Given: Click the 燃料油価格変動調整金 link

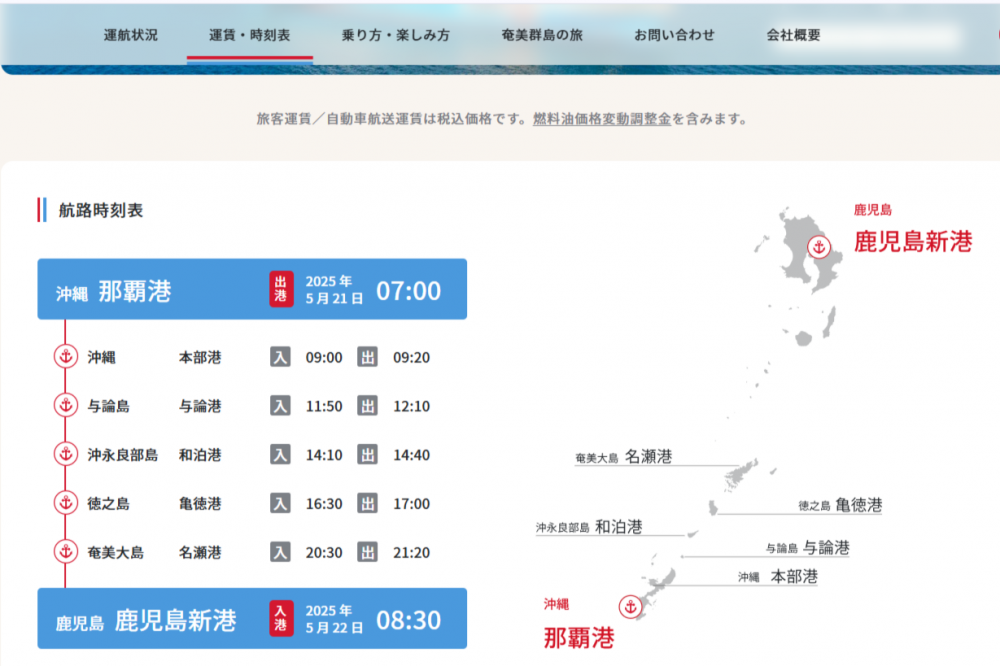Looking at the screenshot, I should click(602, 119).
